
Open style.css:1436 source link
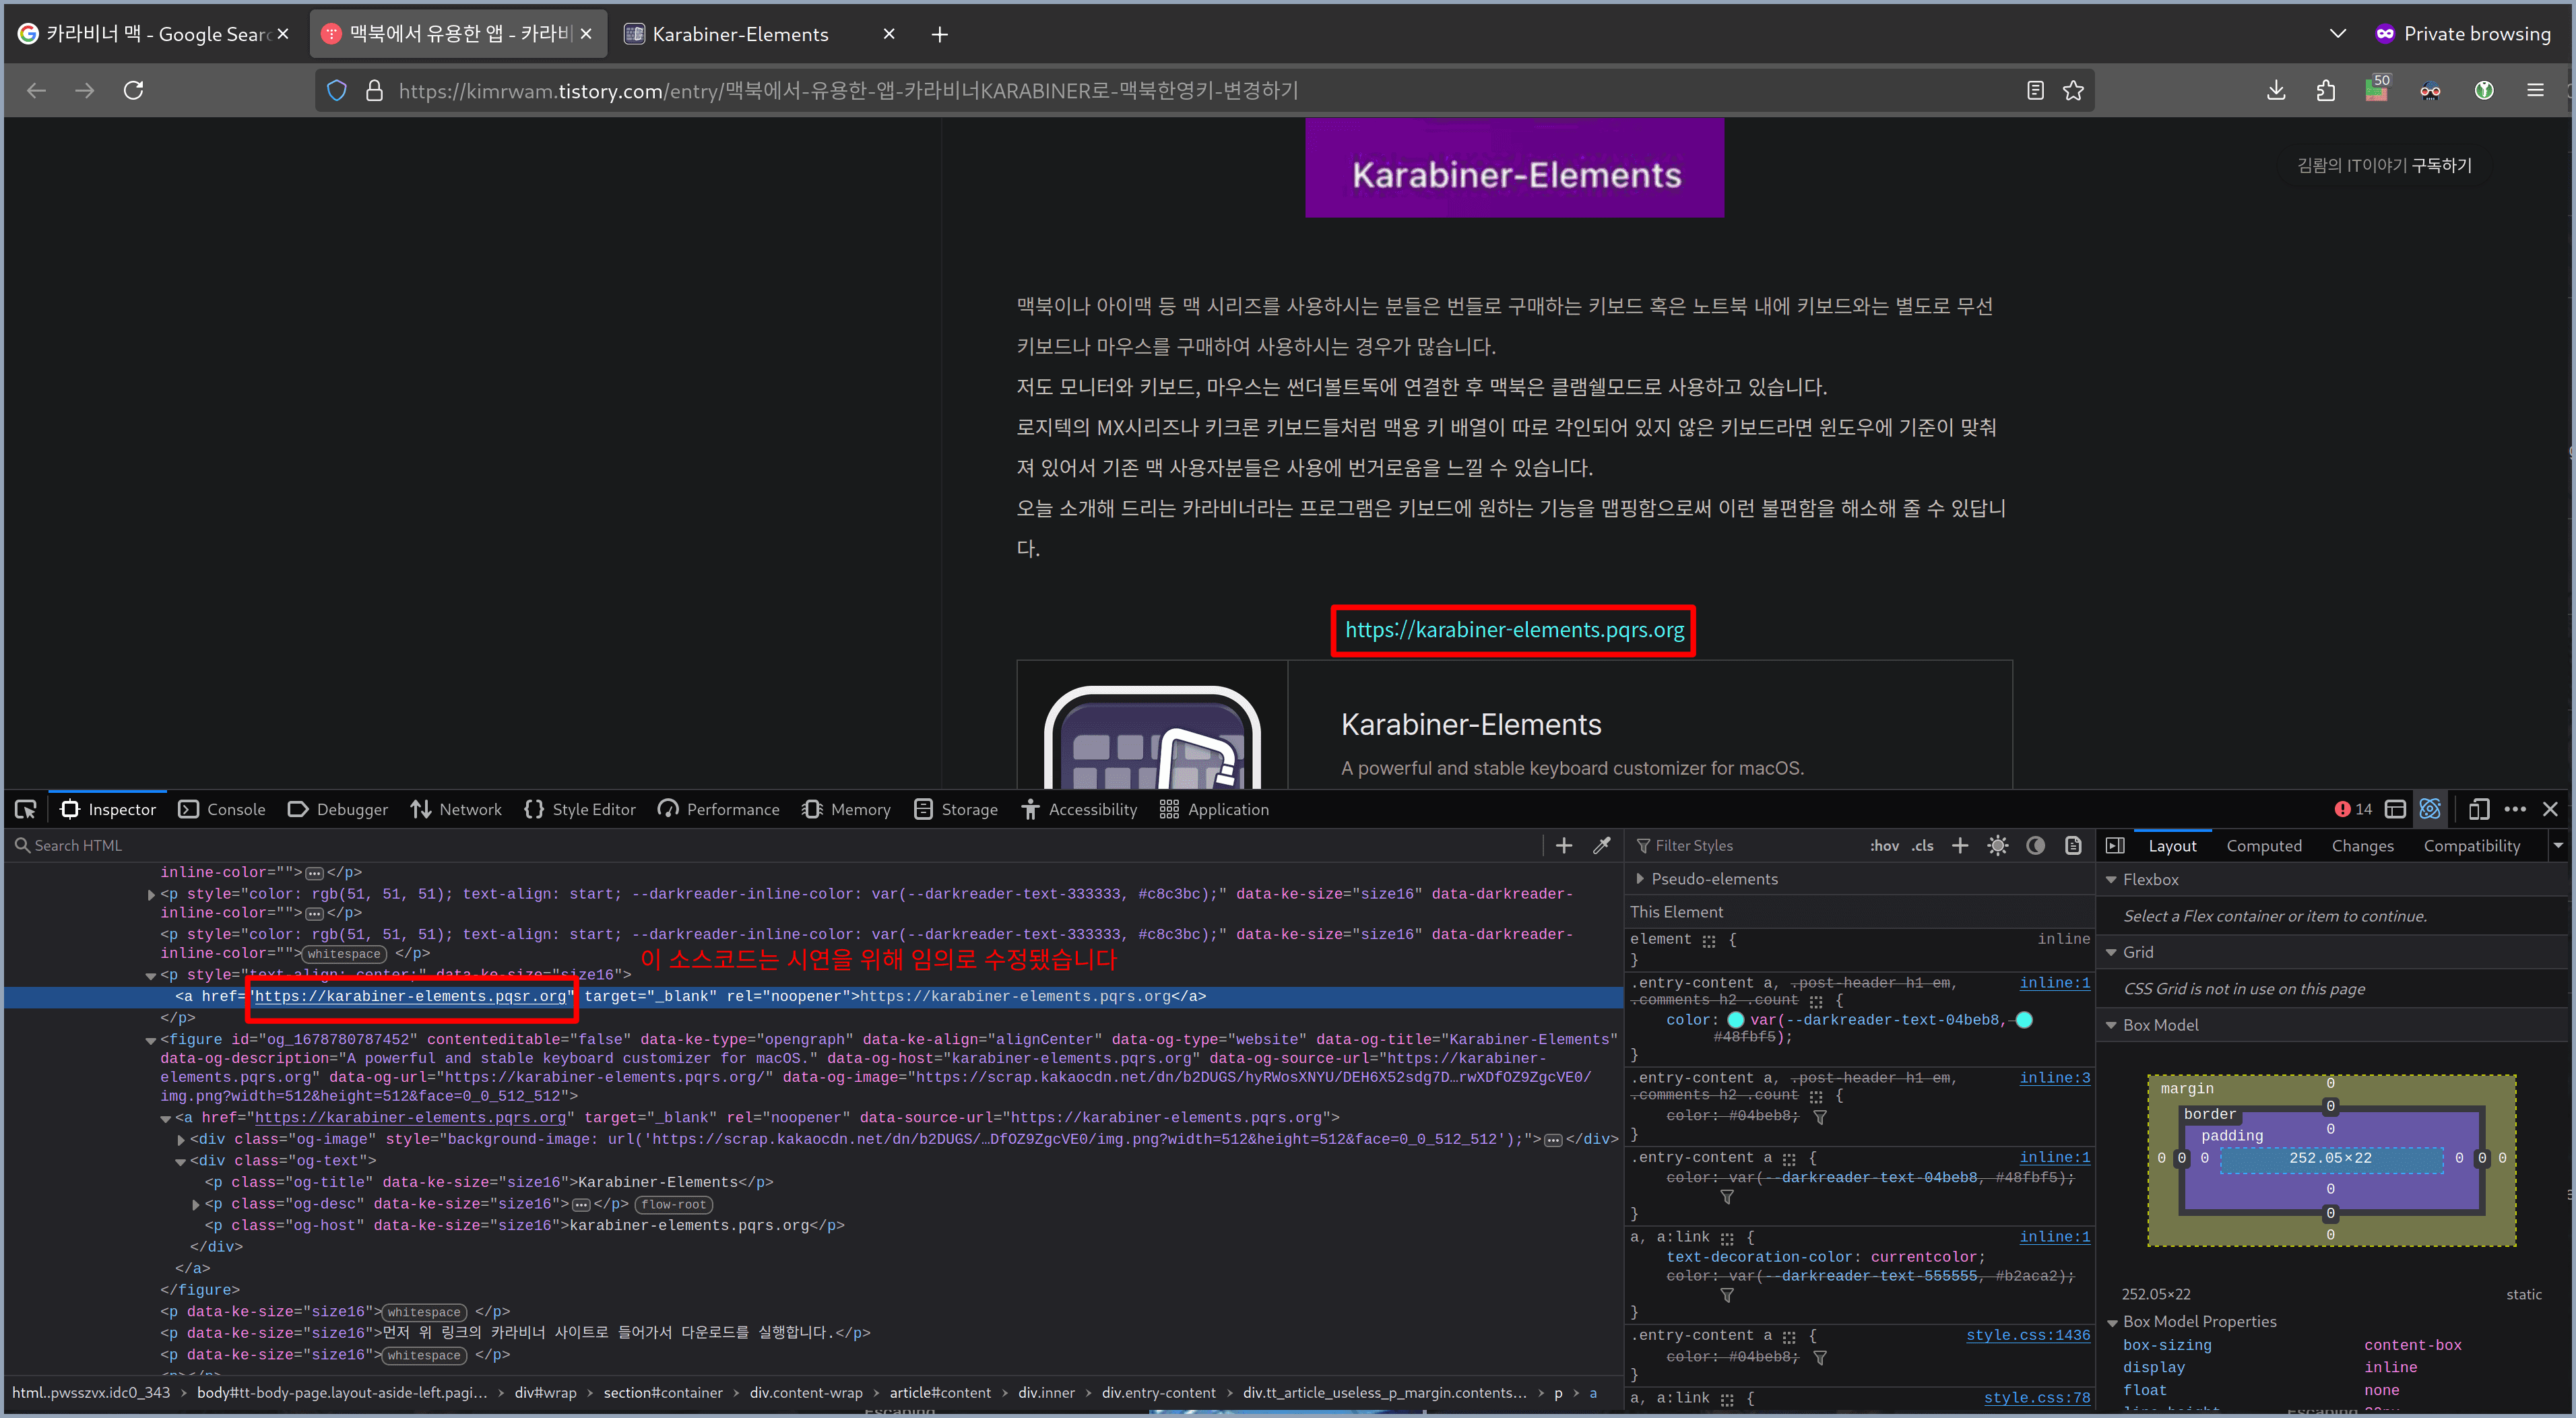(2027, 1335)
